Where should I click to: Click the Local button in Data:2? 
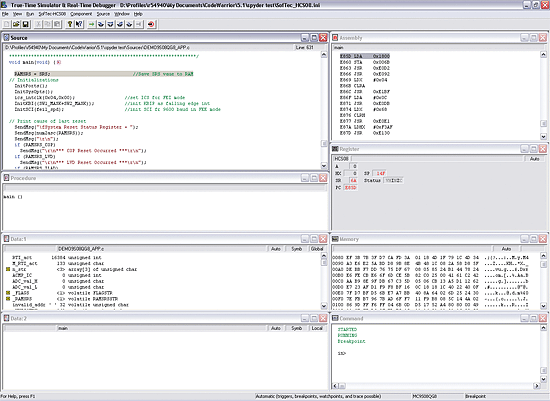(317, 328)
